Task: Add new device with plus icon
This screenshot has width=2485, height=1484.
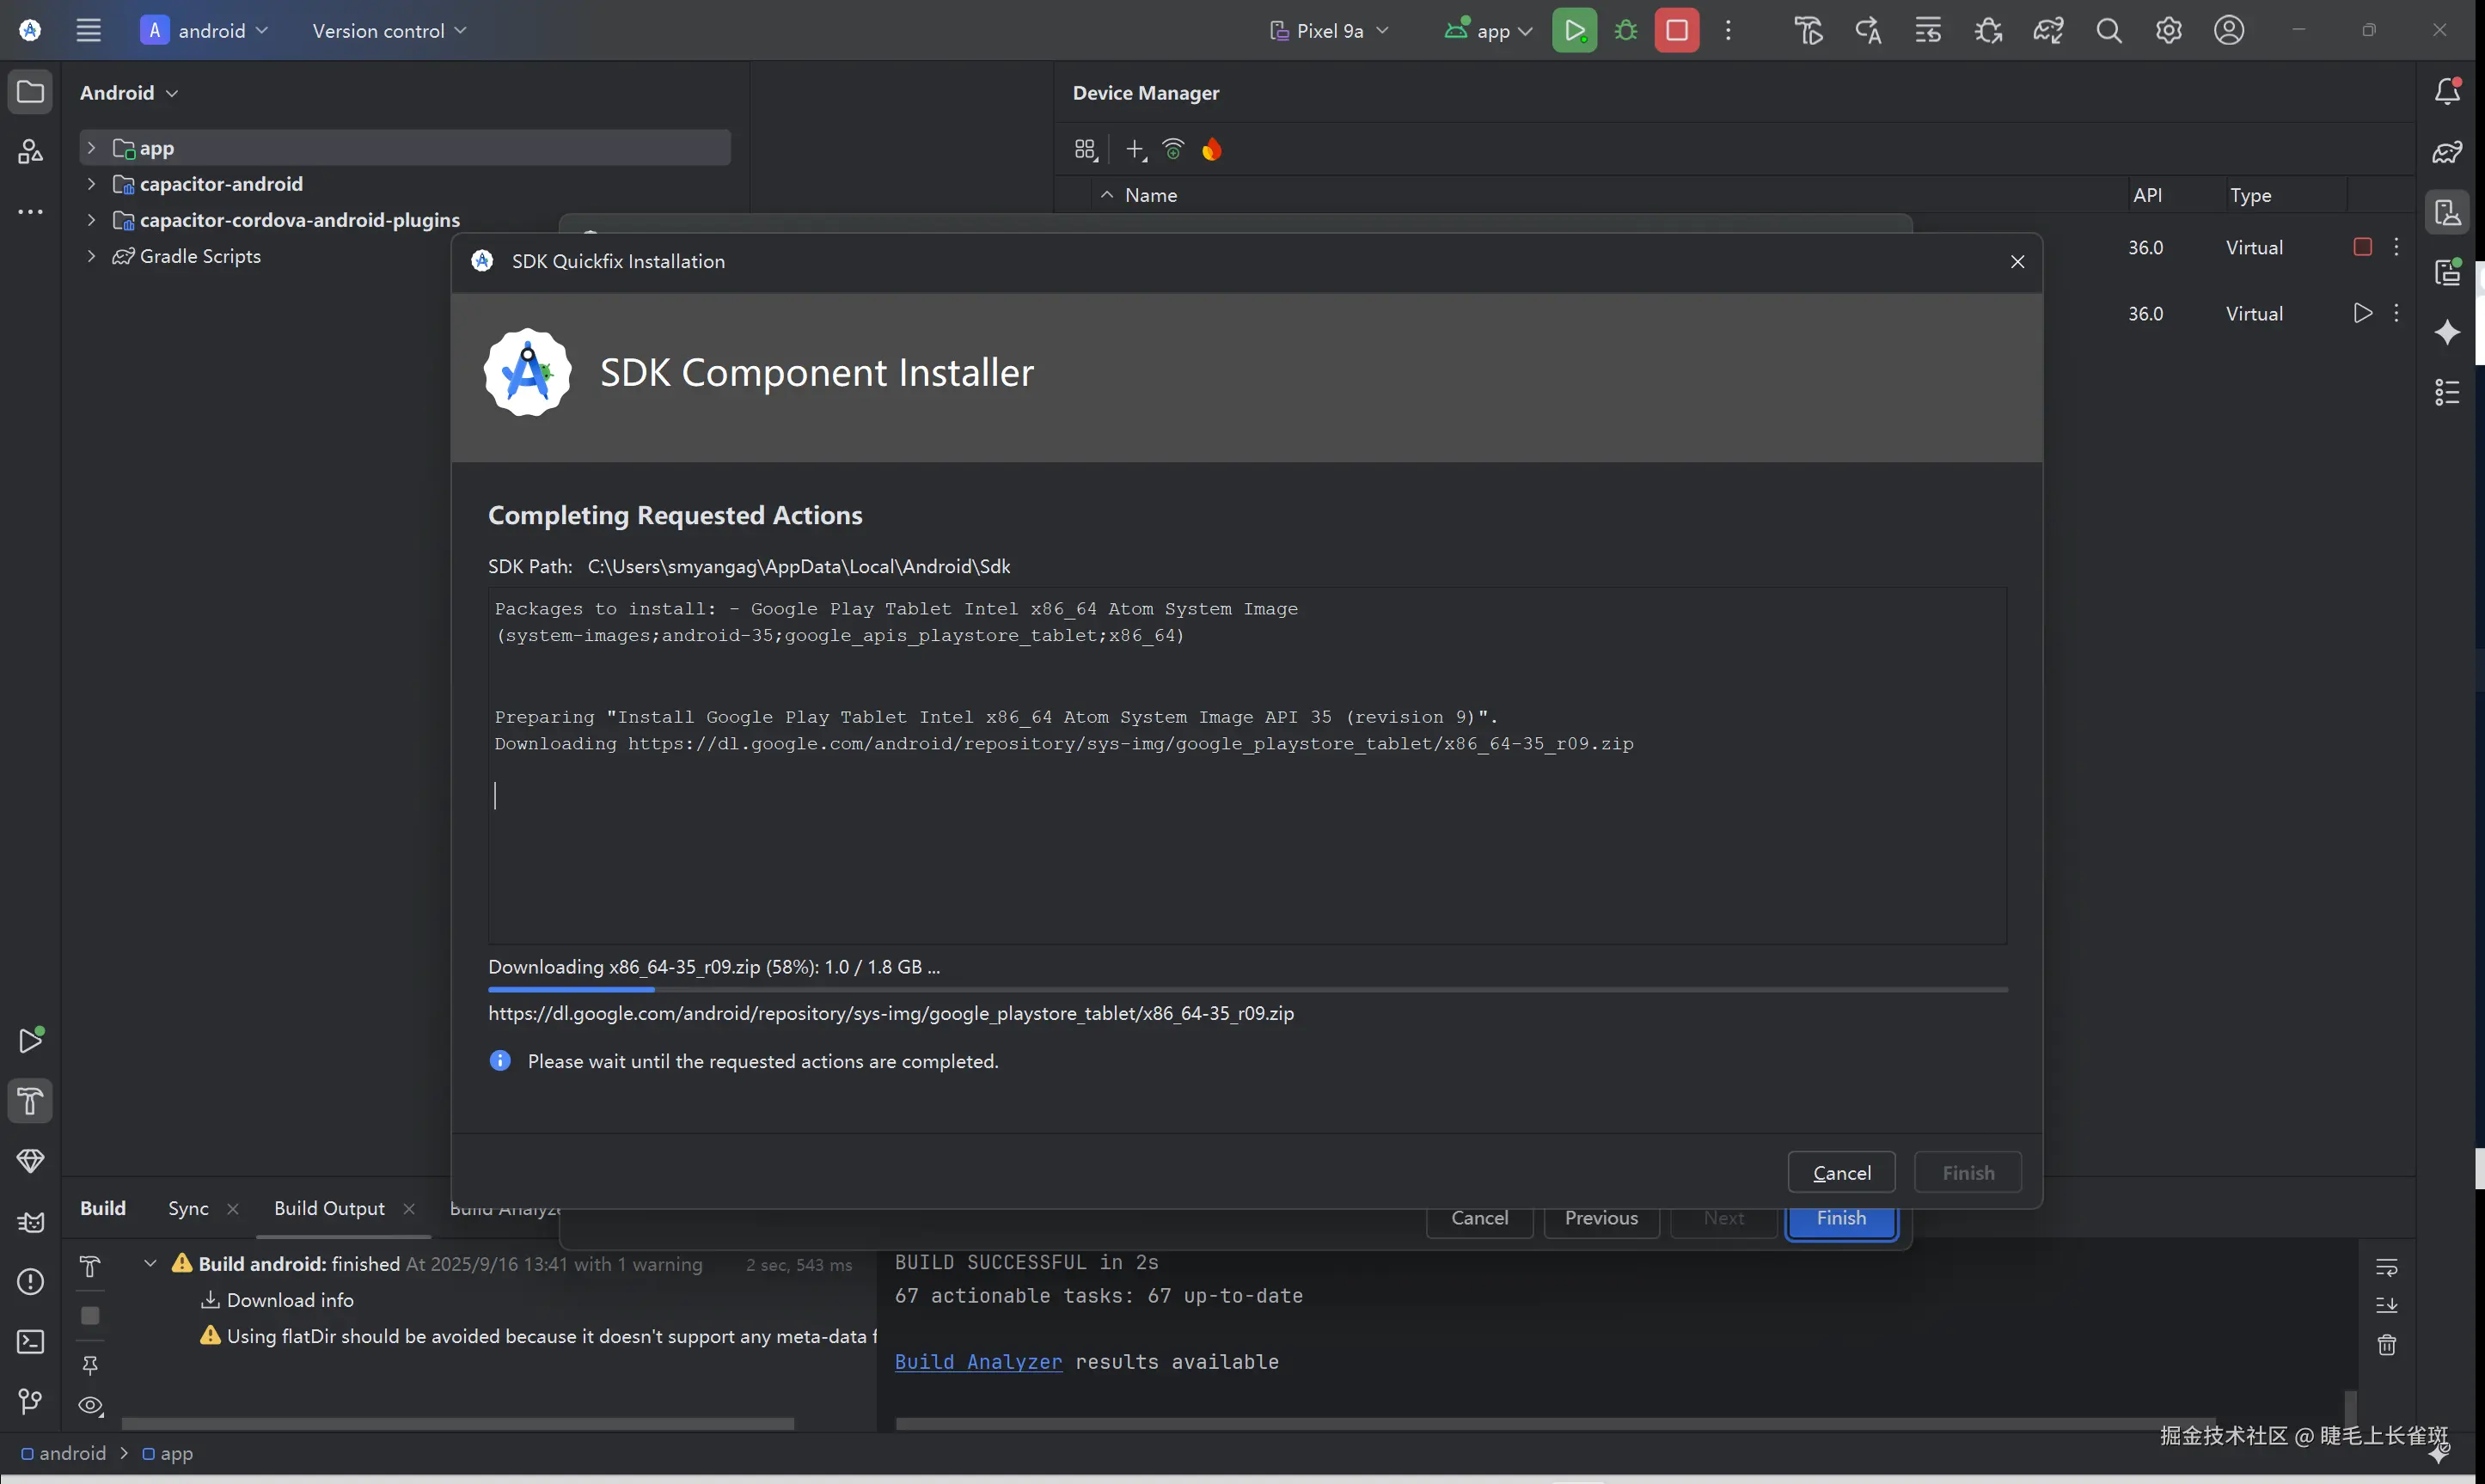Action: (1135, 150)
